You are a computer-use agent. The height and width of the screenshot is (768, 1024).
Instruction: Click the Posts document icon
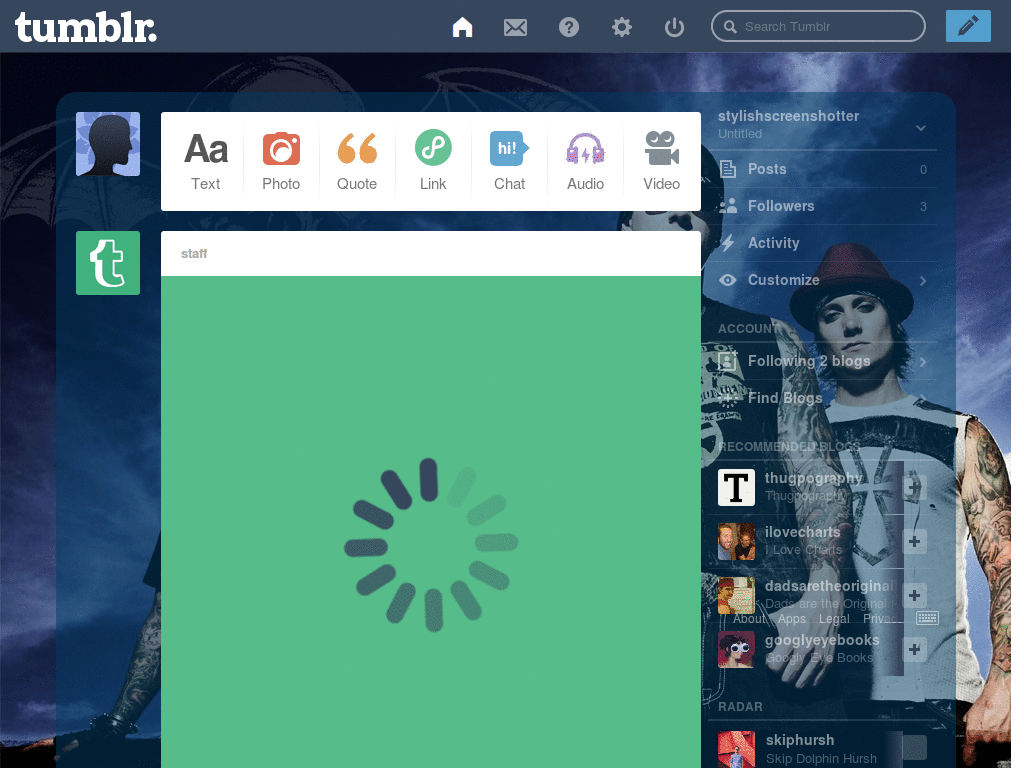pyautogui.click(x=728, y=169)
